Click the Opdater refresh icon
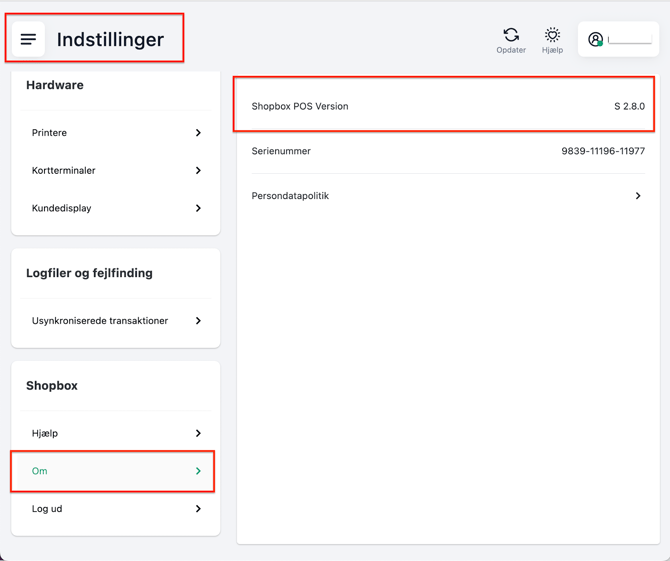The image size is (670, 561). pyautogui.click(x=511, y=35)
